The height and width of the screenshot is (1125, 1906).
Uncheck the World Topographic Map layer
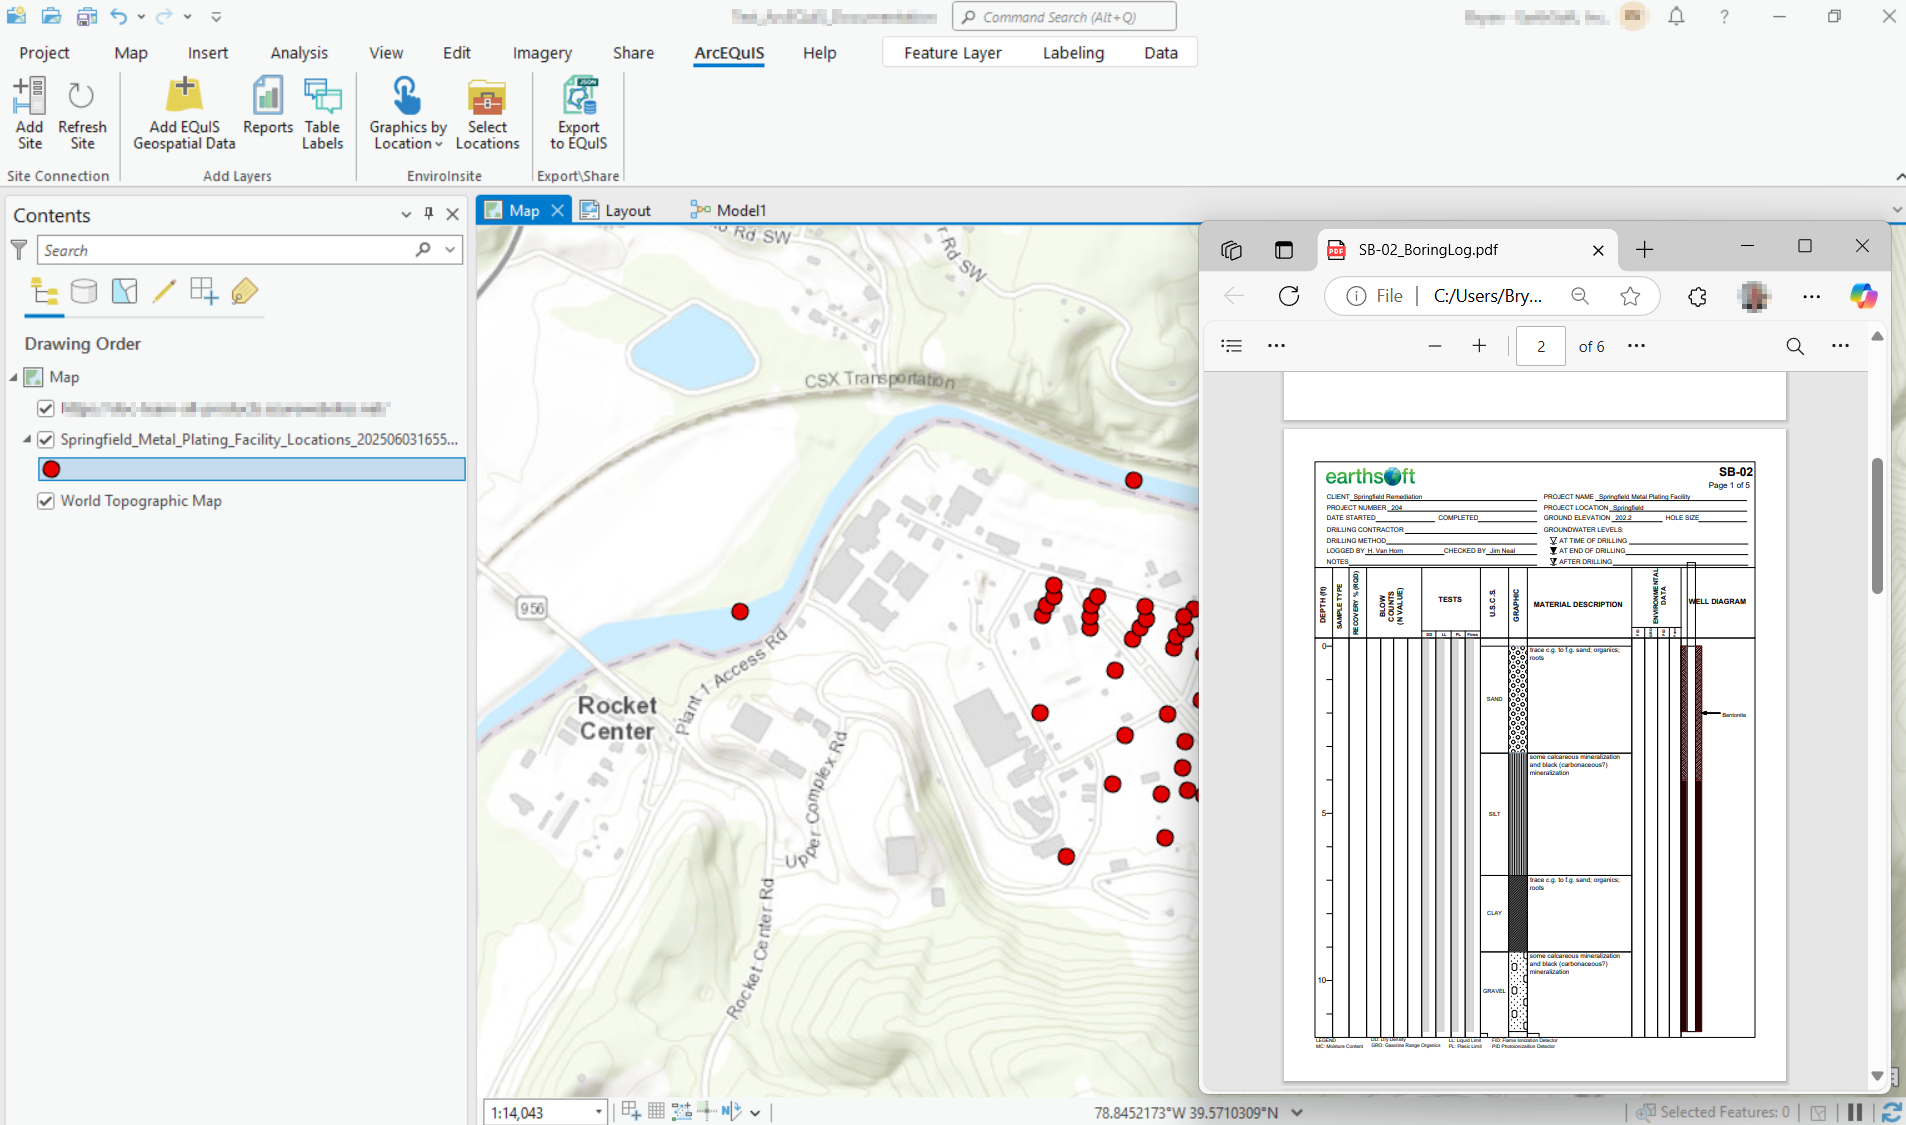45,501
